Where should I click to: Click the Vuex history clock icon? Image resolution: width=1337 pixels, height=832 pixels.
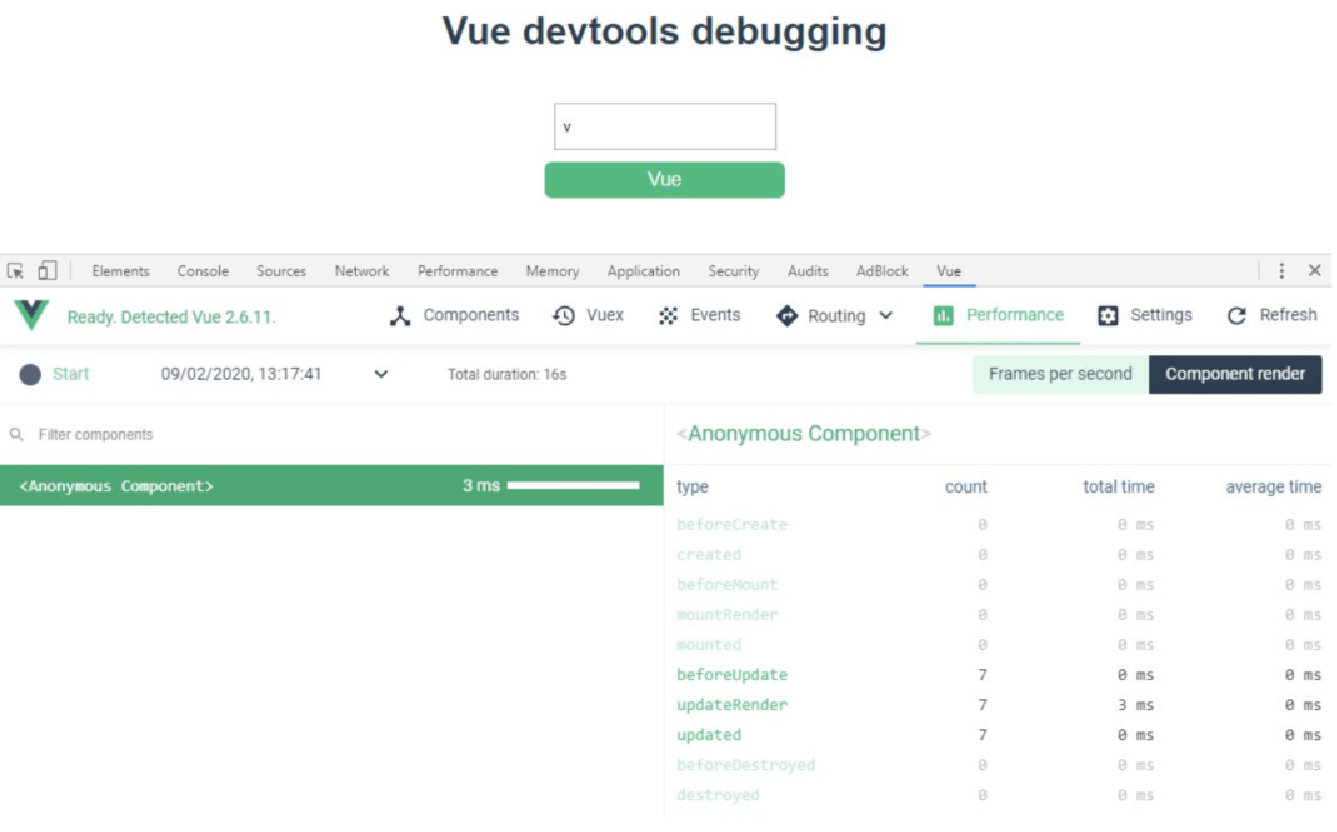click(x=564, y=316)
